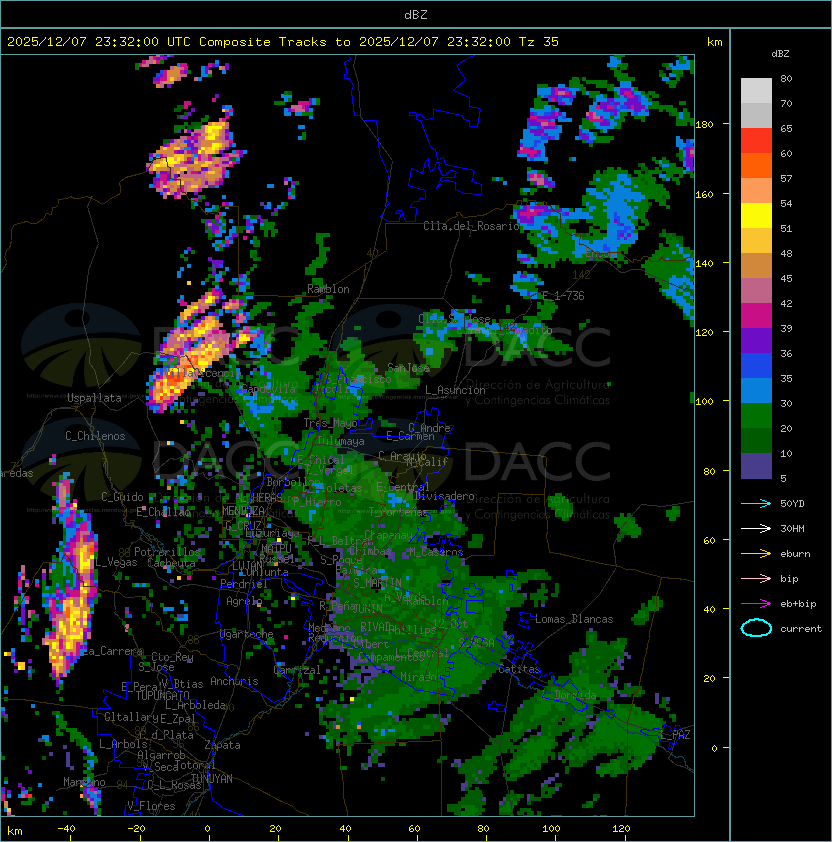Click the white 30HM track arrow in legend
Image resolution: width=832 pixels, height=842 pixels.
tap(756, 529)
